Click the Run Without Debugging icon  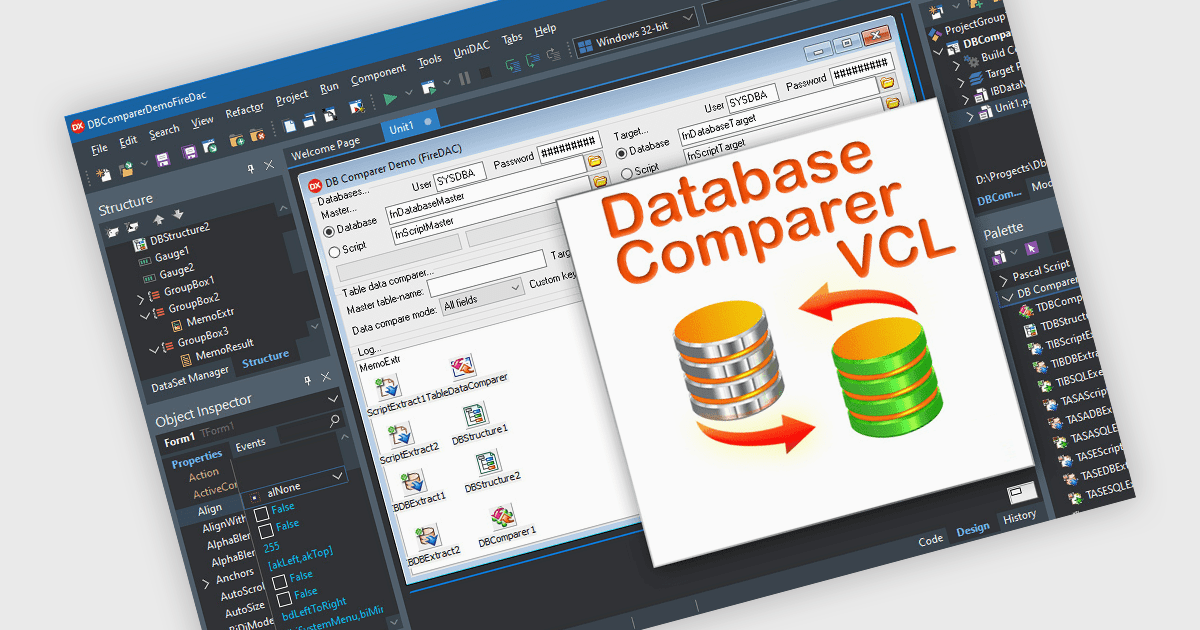(x=428, y=88)
